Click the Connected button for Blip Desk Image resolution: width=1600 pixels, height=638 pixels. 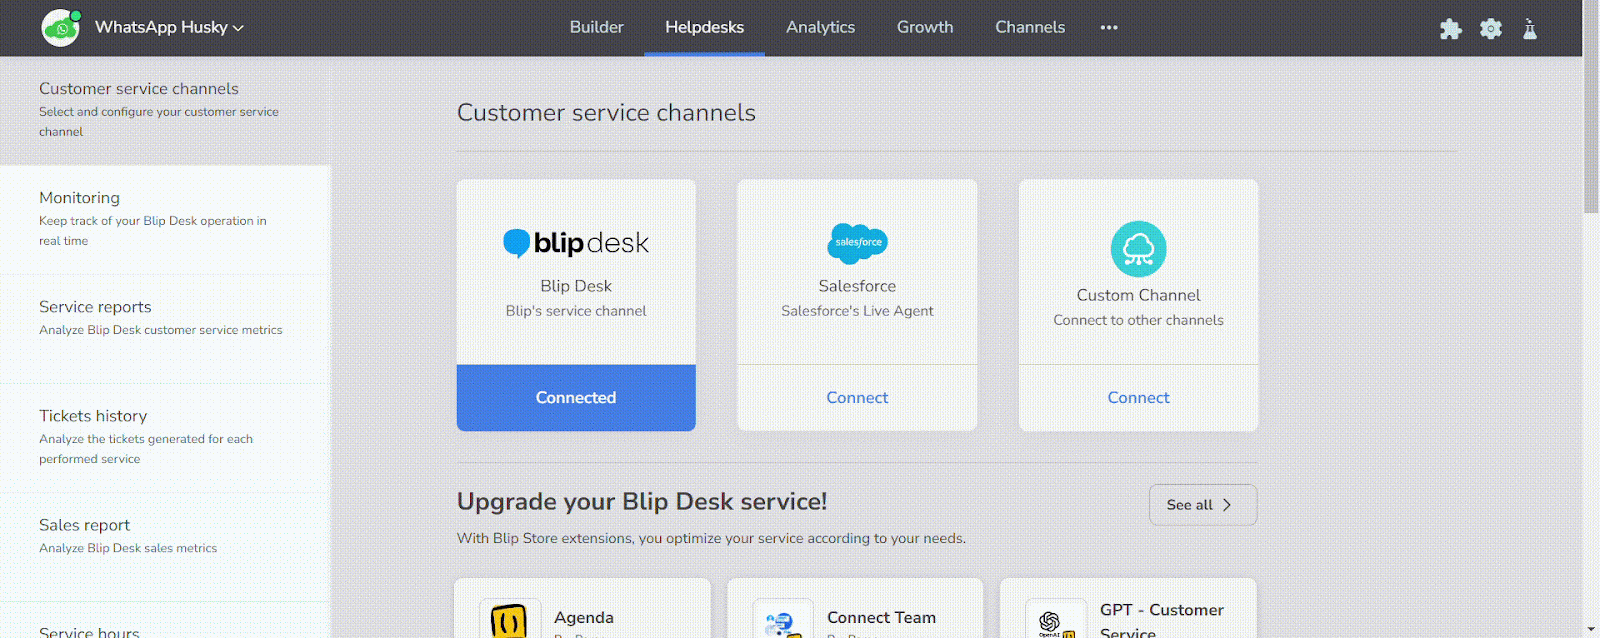tap(576, 398)
